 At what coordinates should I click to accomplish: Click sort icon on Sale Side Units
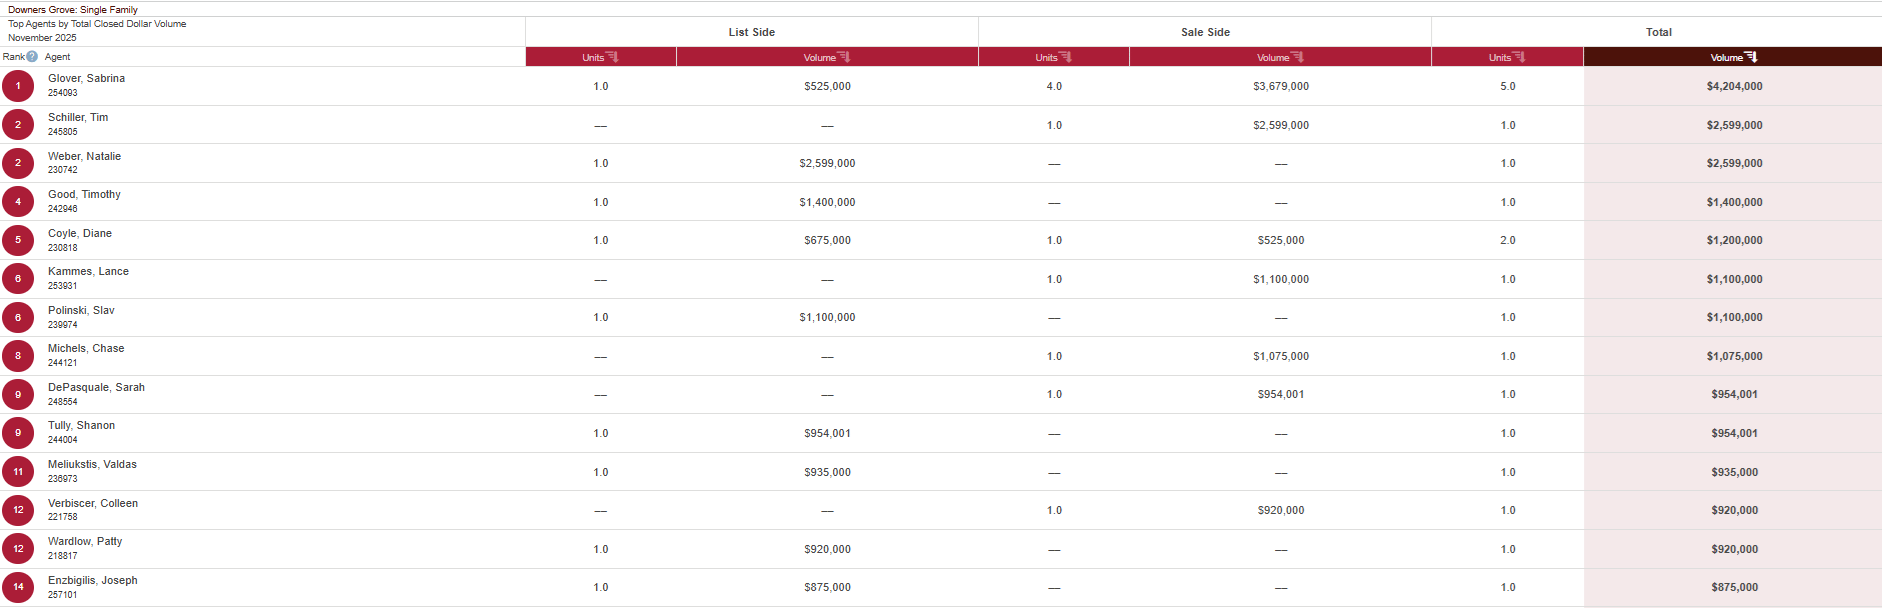1065,57
